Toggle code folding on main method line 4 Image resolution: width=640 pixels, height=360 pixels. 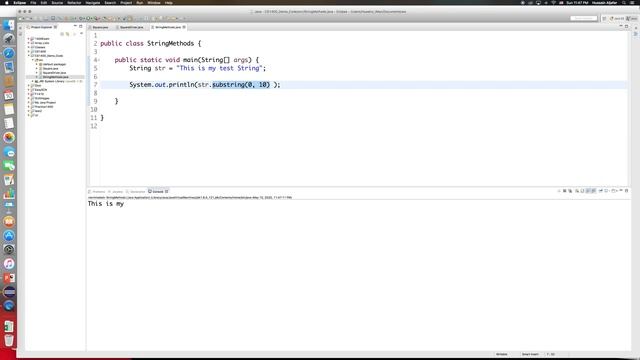click(99, 60)
